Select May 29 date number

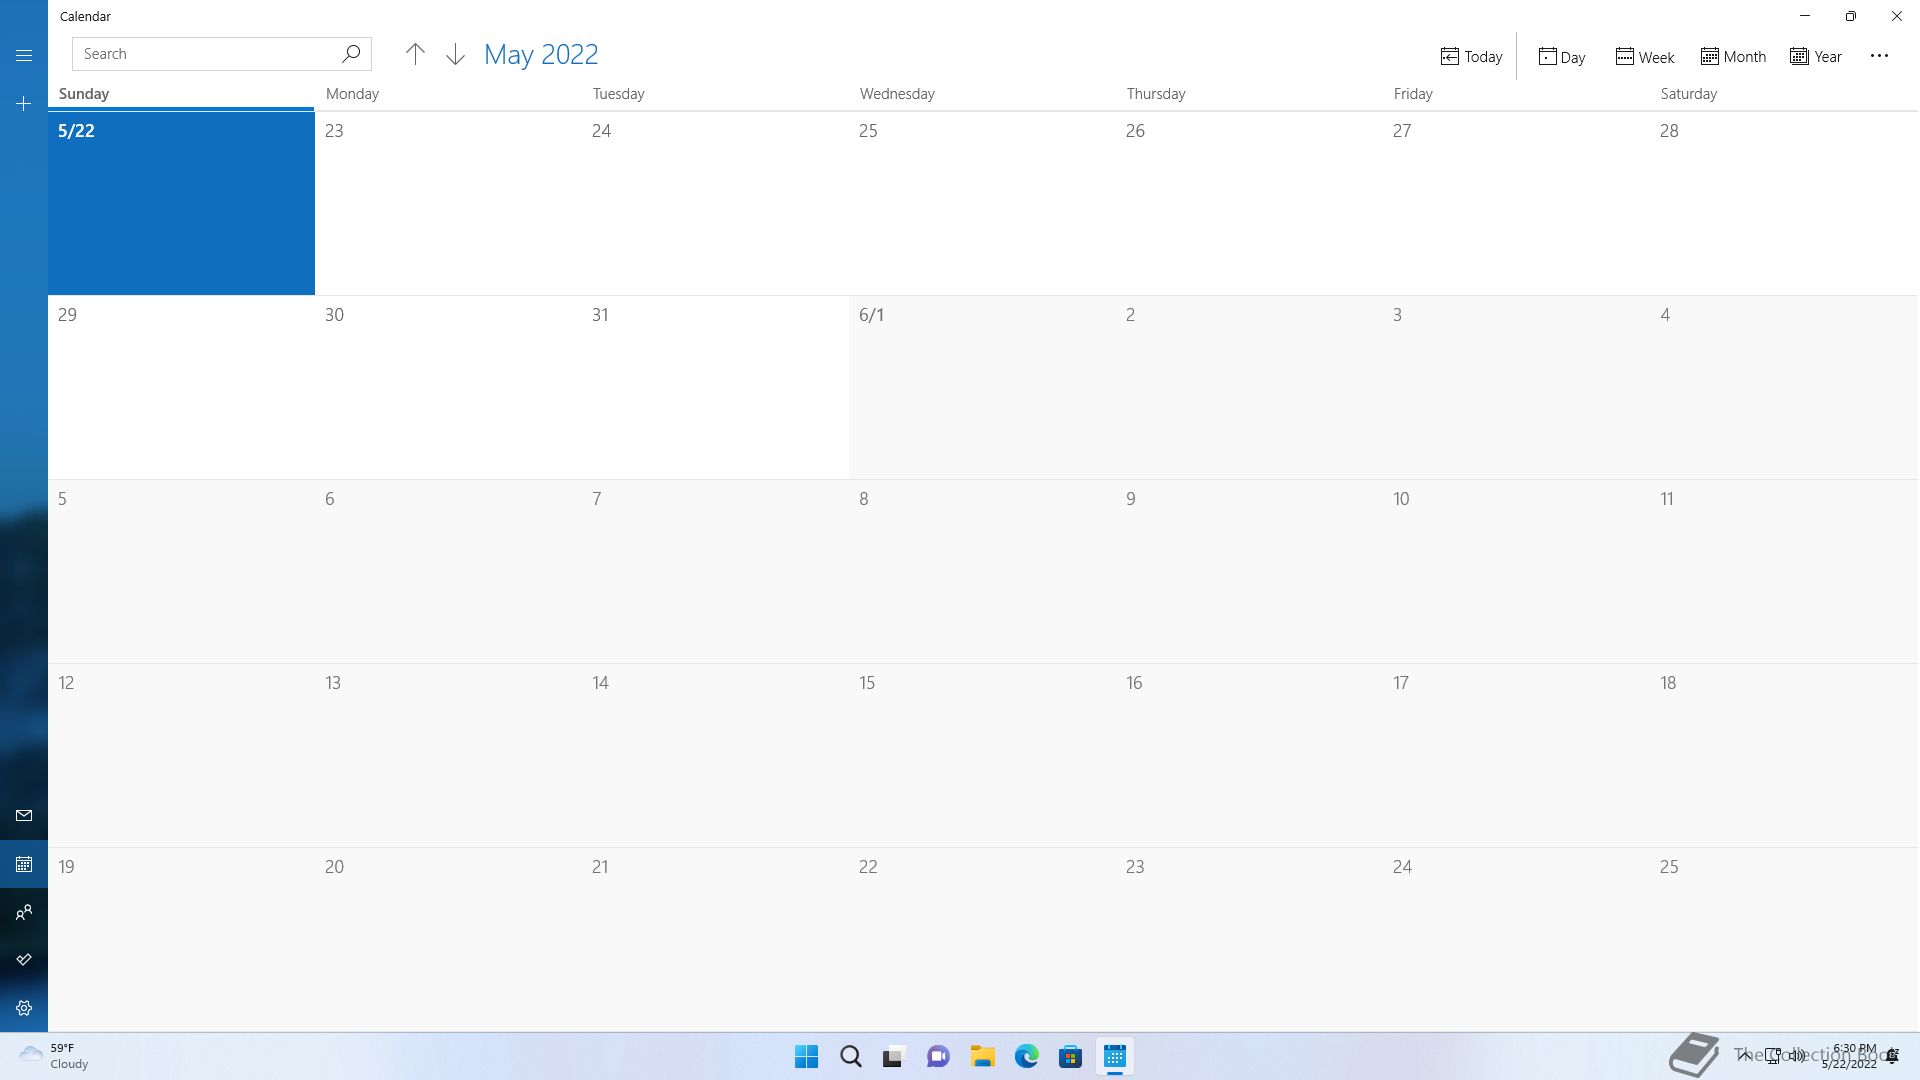pos(67,315)
